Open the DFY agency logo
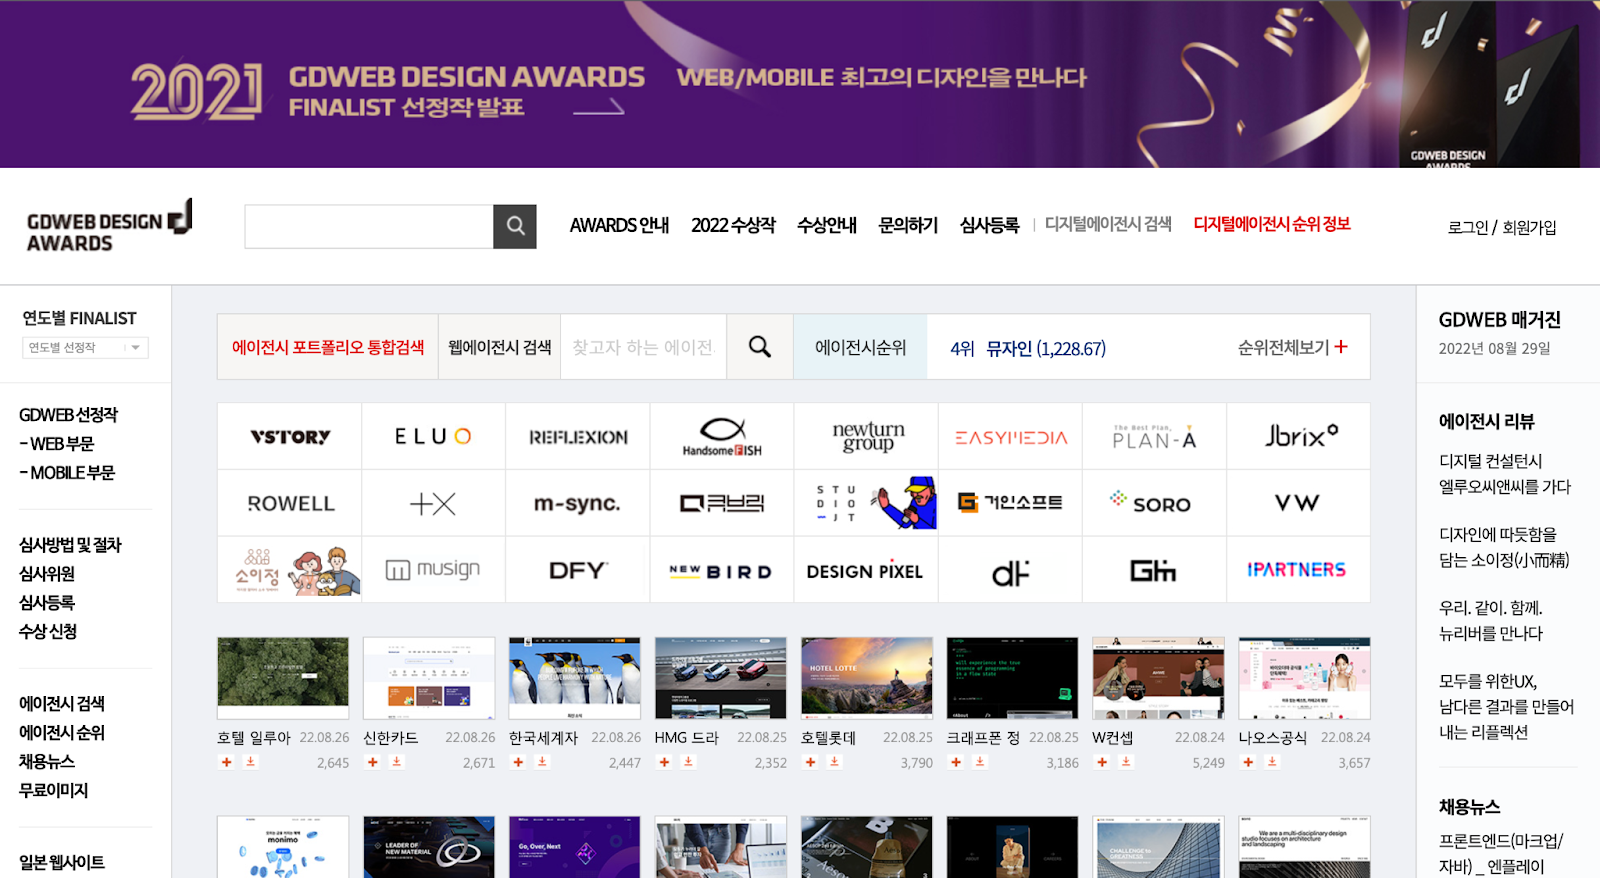 [577, 570]
